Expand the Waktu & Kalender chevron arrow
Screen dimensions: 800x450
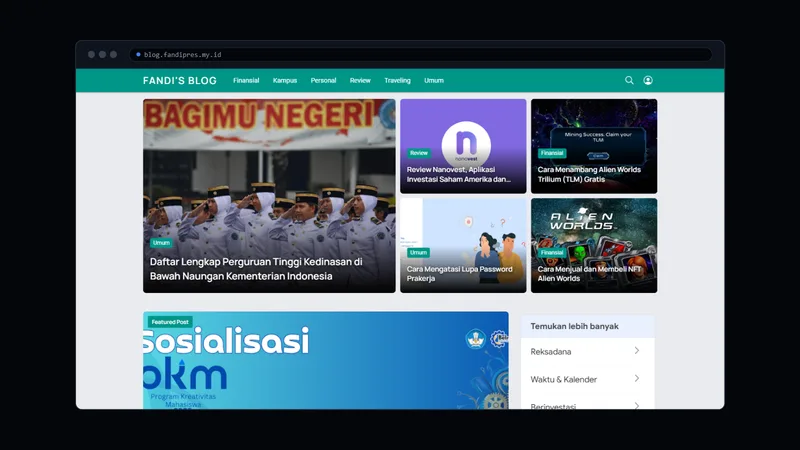coord(637,379)
